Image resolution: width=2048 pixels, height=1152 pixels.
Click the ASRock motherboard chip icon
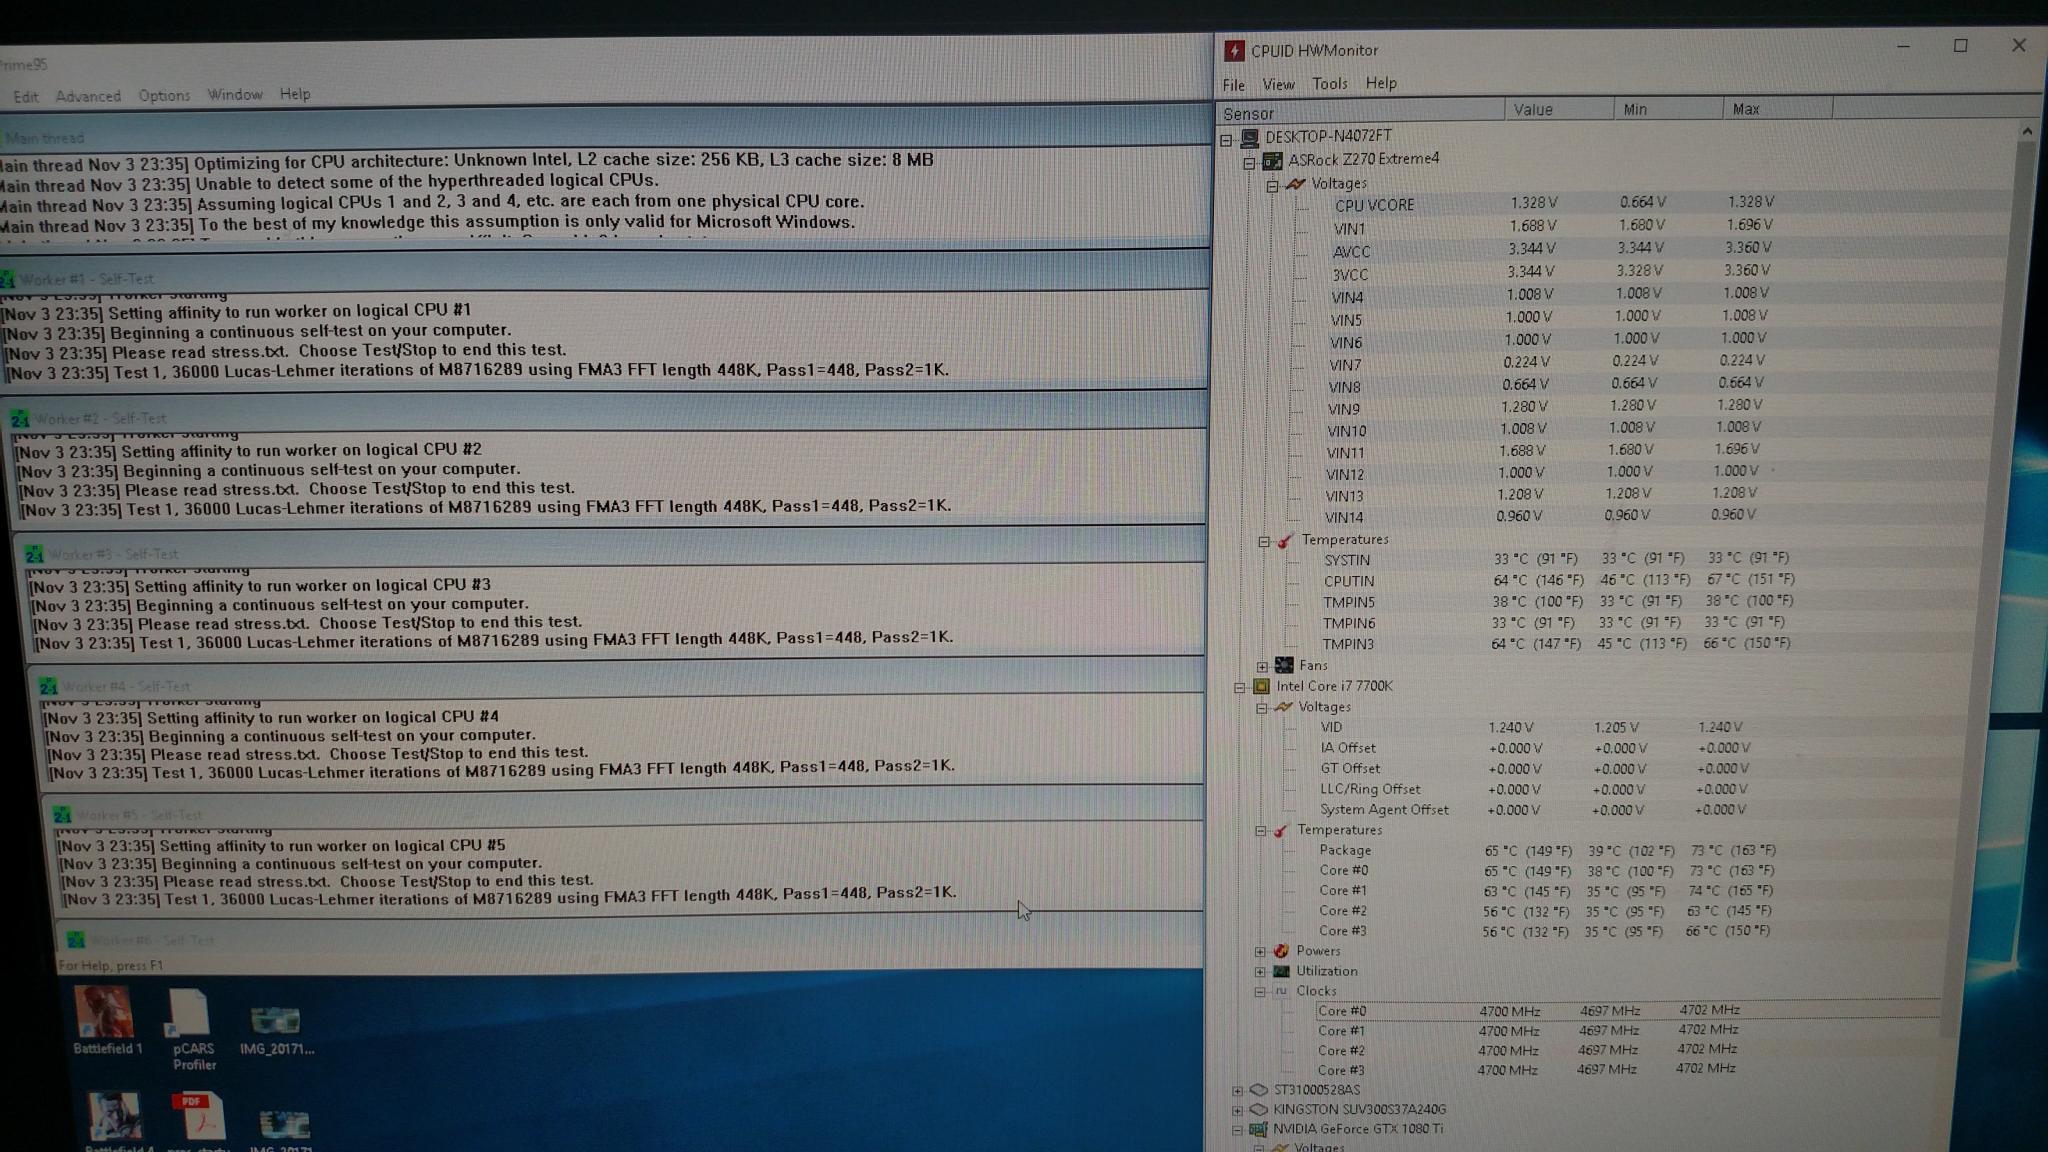[x=1273, y=161]
